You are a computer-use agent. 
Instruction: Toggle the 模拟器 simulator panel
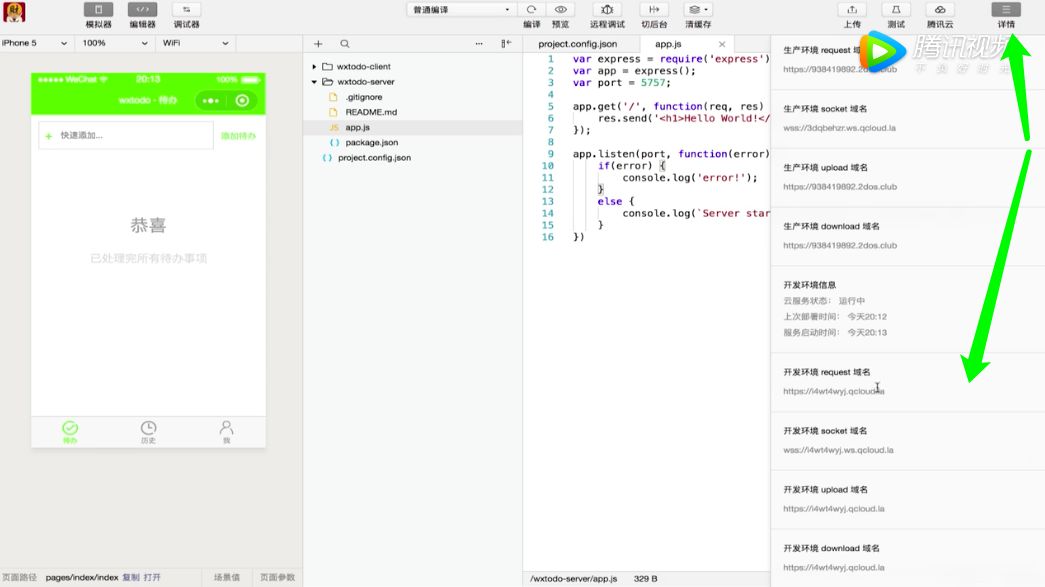tap(98, 10)
